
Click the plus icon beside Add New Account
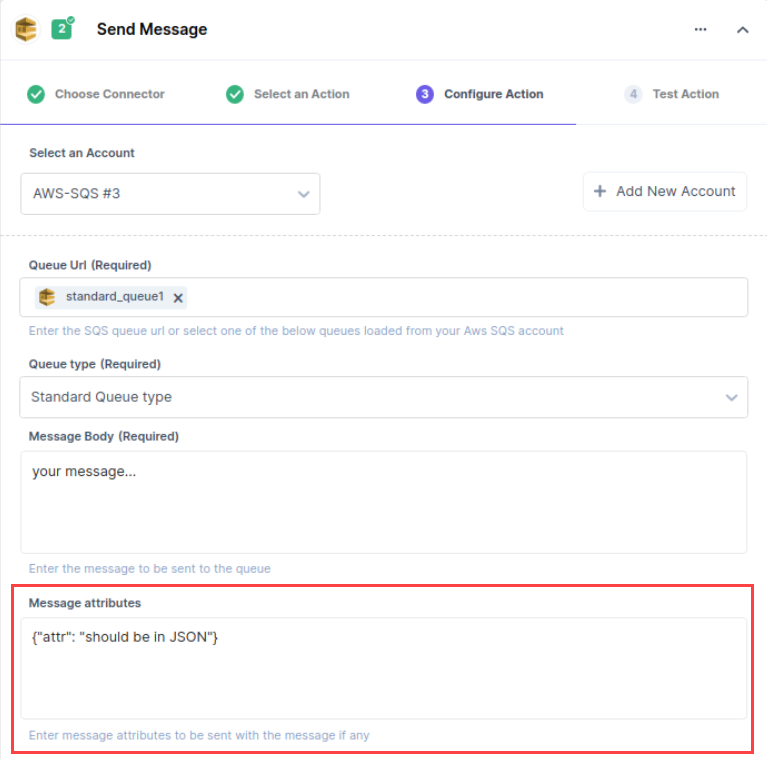[x=600, y=191]
